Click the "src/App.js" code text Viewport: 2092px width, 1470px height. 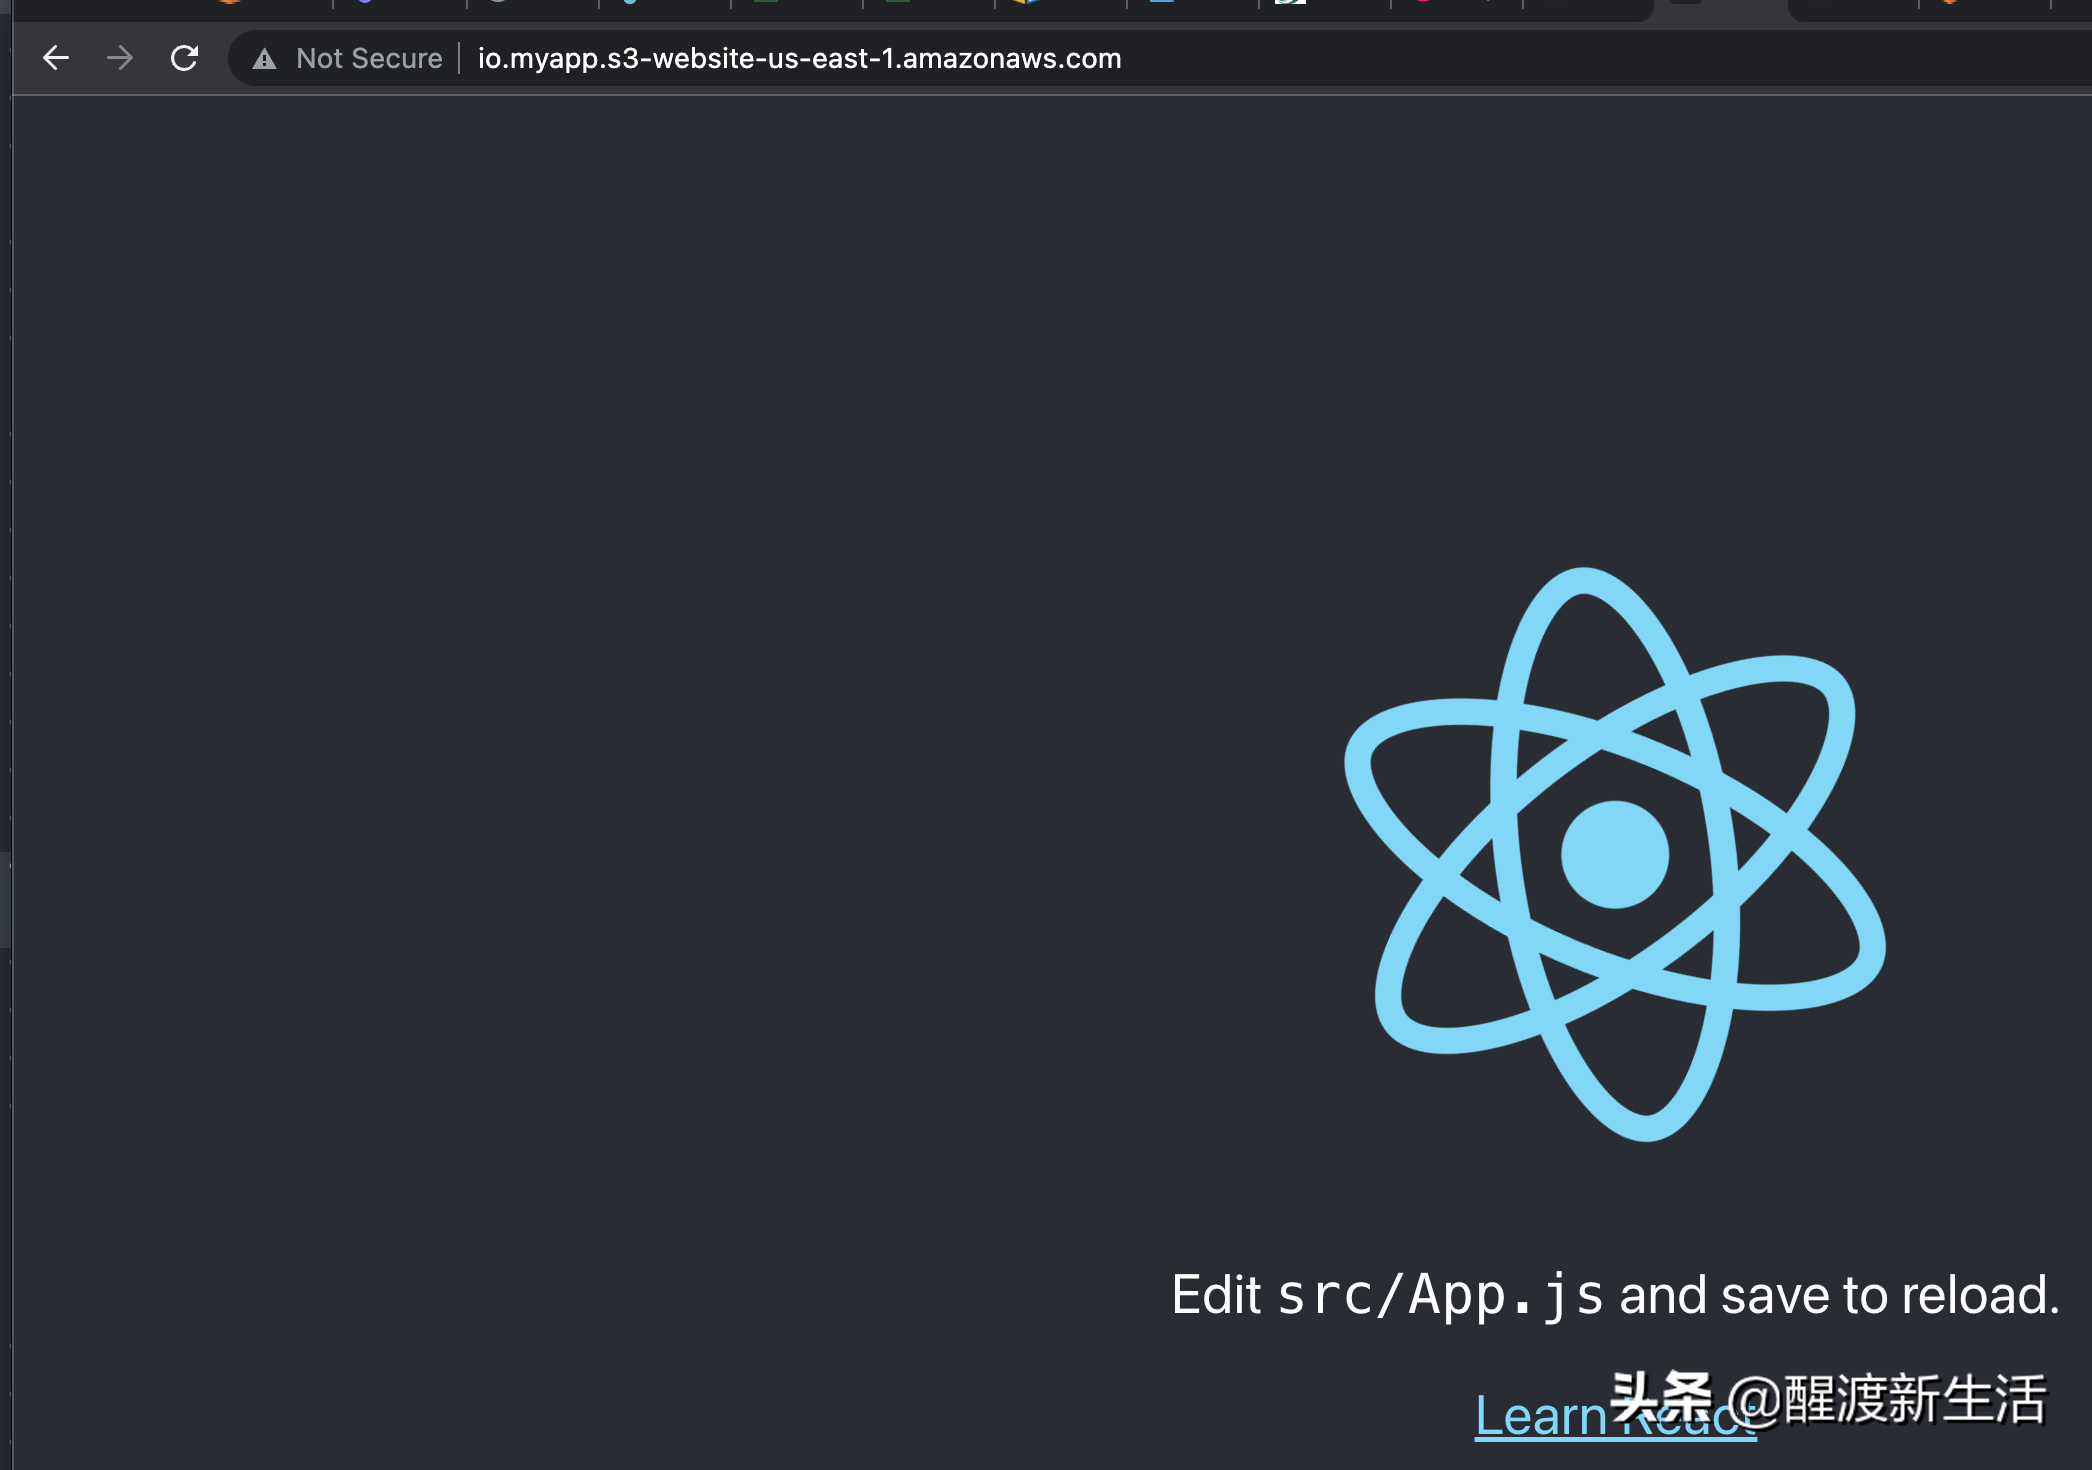[1439, 1295]
